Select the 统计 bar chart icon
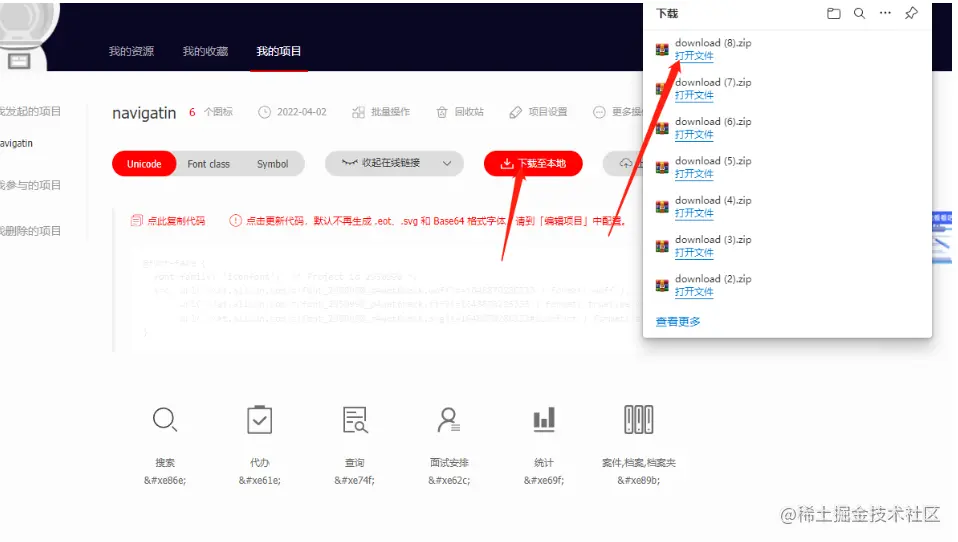Image resolution: width=958 pixels, height=542 pixels. click(544, 420)
